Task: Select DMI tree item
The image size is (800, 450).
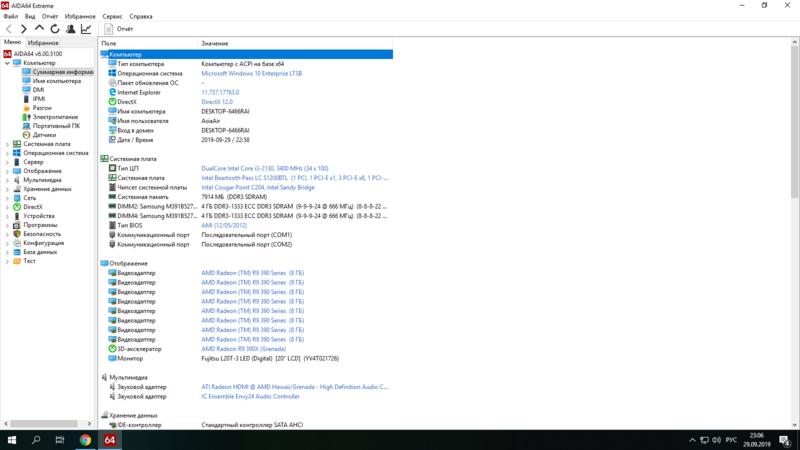Action: pyautogui.click(x=38, y=90)
